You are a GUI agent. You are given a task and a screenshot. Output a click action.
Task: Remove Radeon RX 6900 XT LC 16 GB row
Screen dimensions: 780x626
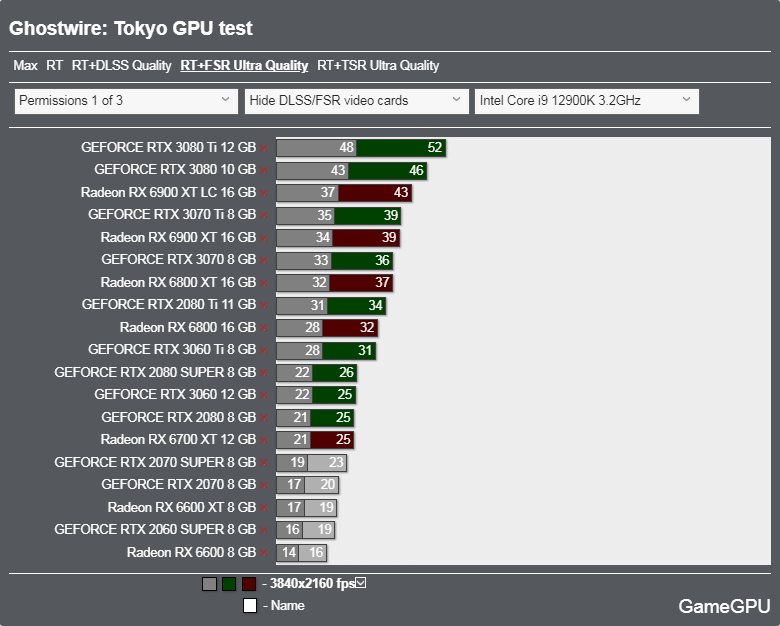(x=264, y=193)
